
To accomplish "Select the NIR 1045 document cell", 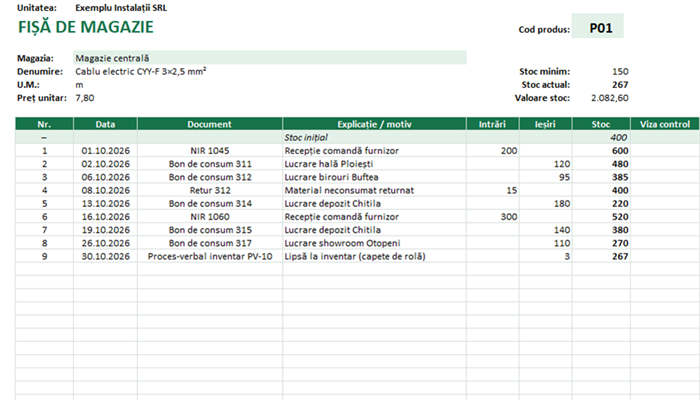I will point(210,151).
